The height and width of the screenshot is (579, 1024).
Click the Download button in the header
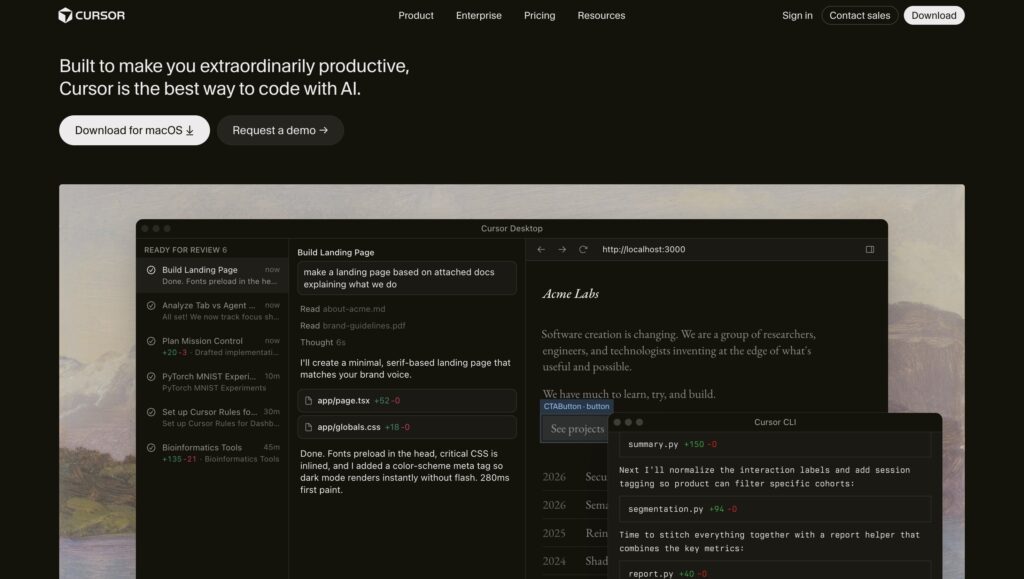934,15
